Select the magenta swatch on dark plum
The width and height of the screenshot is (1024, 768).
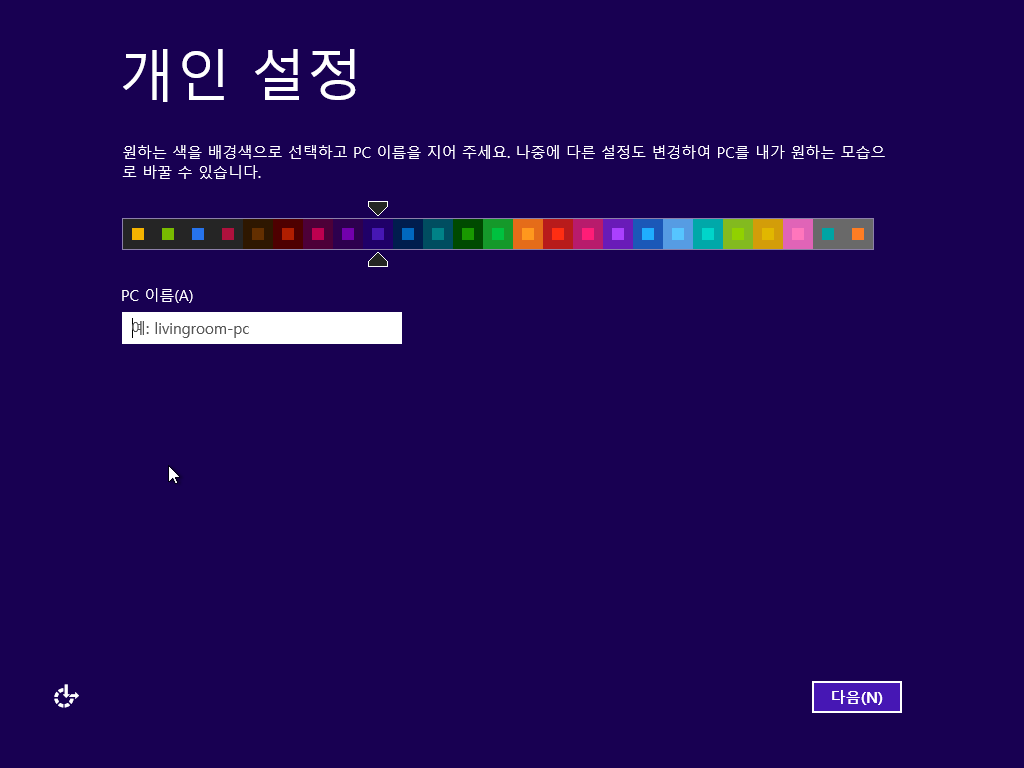318,234
